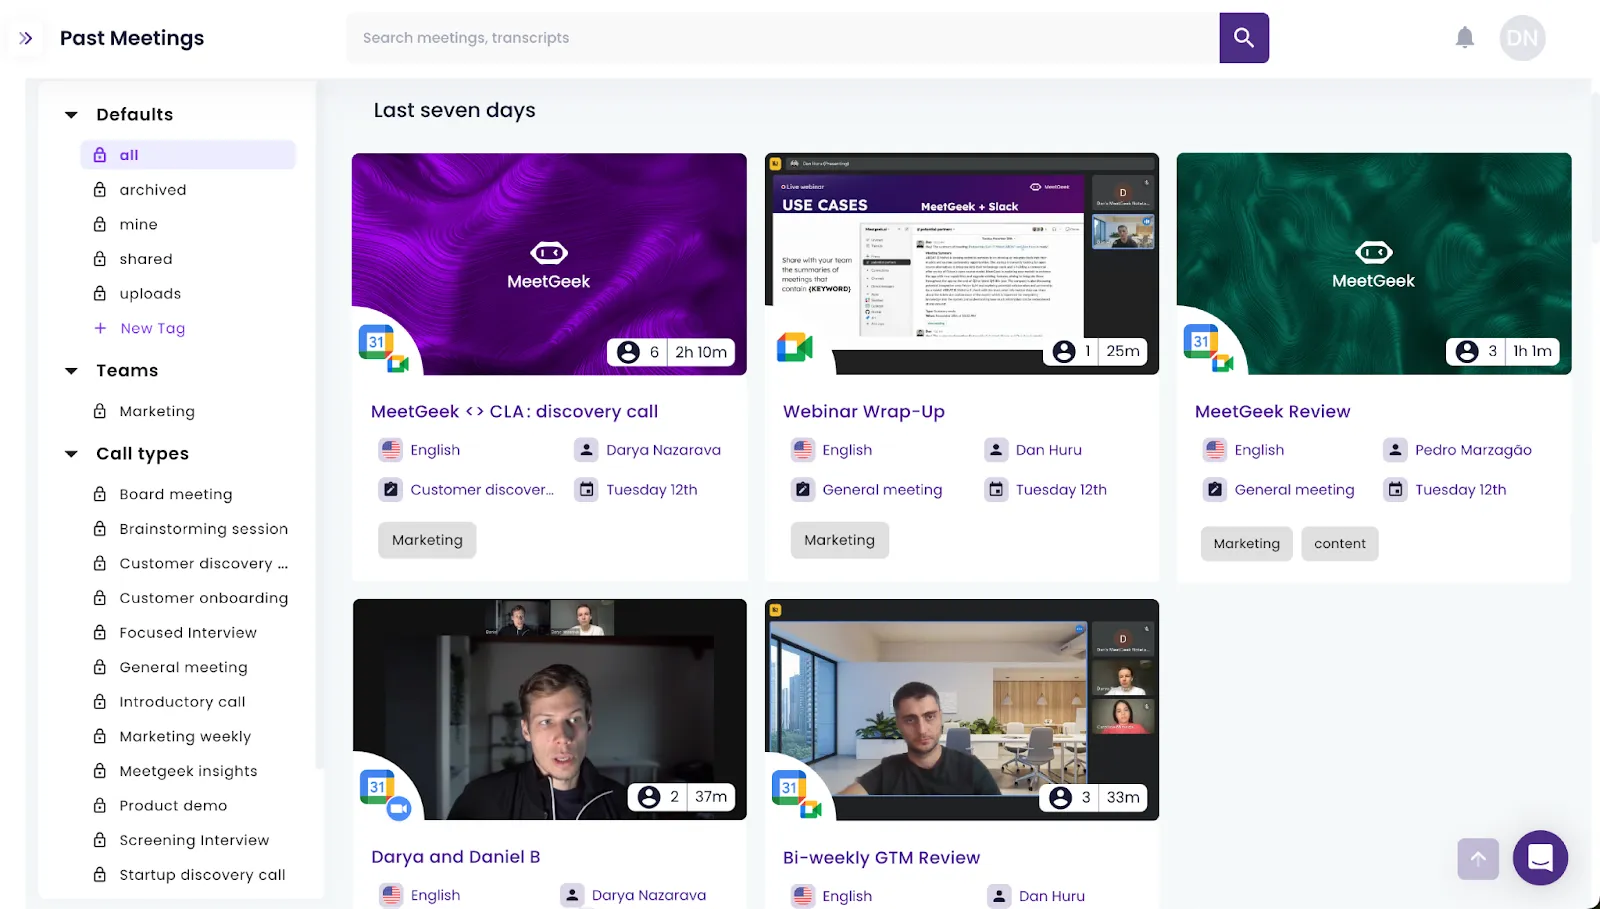Collapse the Call types section
This screenshot has height=909, width=1600.
[70, 453]
